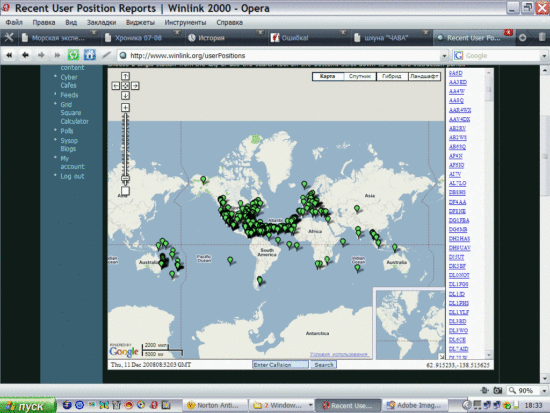The height and width of the screenshot is (413, 550).
Task: Open the My account link
Action: point(73,162)
